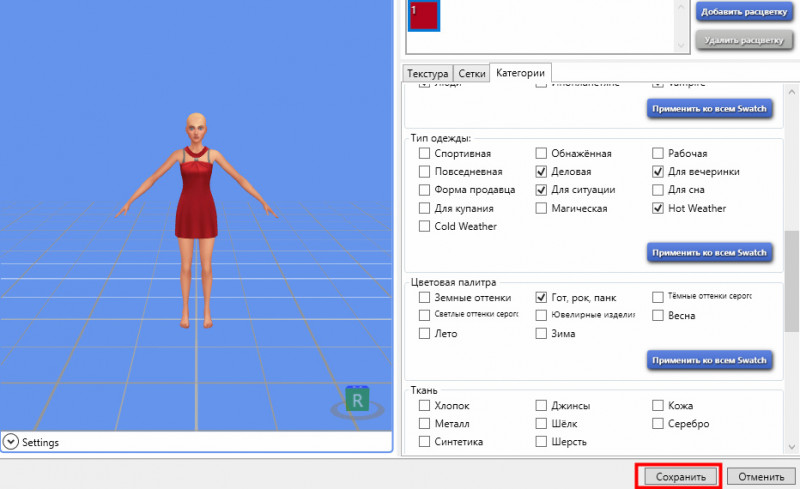Tick the Шёлк checkbox

click(x=541, y=423)
